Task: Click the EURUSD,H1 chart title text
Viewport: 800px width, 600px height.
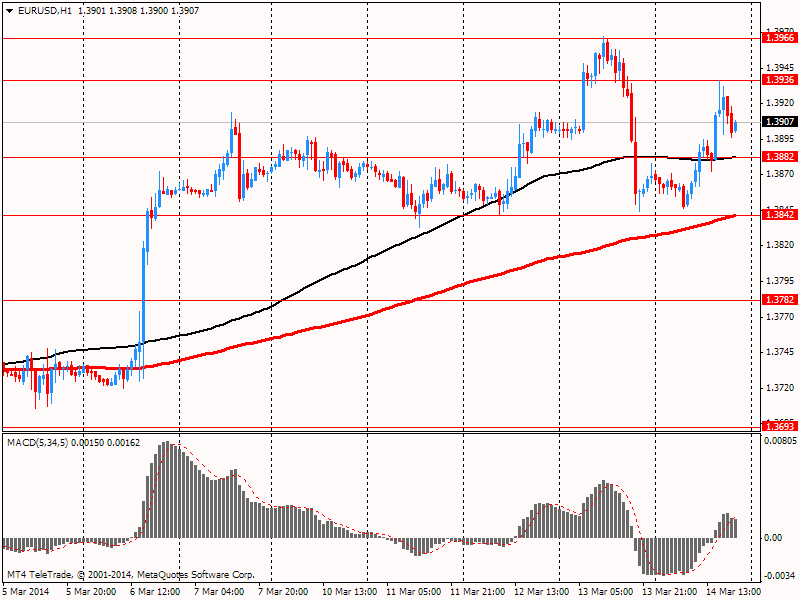Action: [45, 11]
